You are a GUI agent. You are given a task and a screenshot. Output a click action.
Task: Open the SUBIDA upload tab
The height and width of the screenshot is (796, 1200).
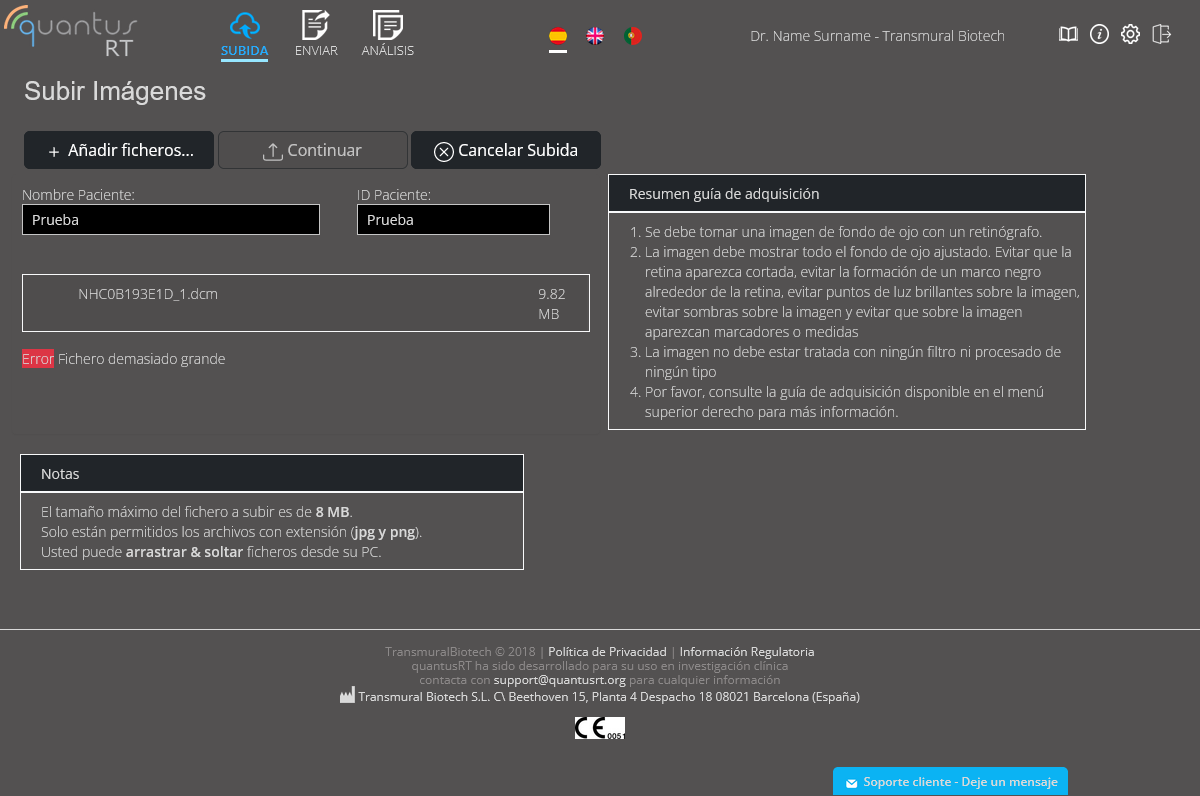click(244, 35)
